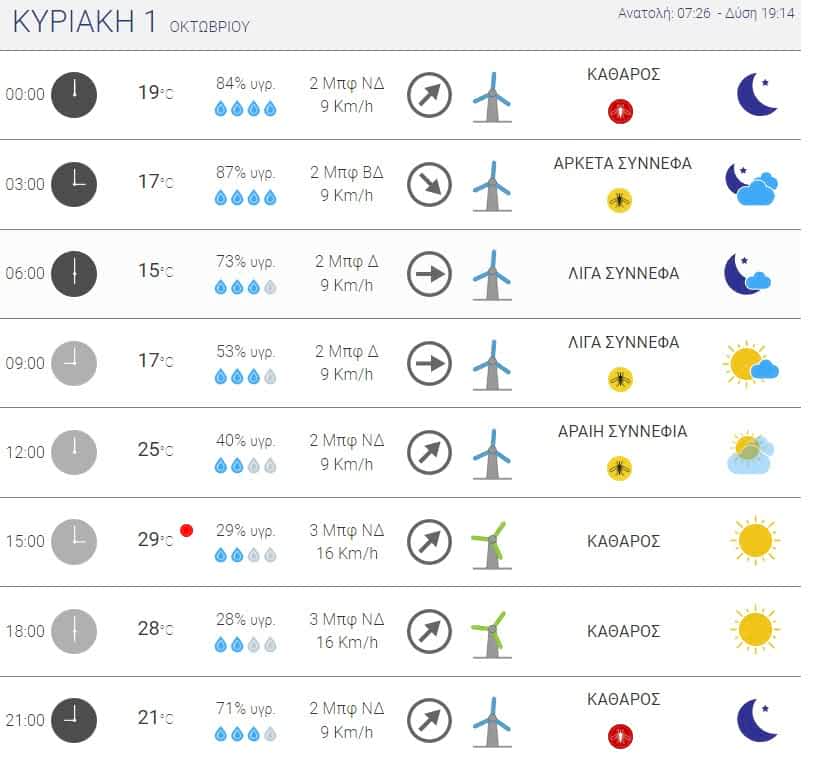Click the ΑΡΑΙΗ ΣΥΝΝΕΦΙΑ condition label
The height and width of the screenshot is (762, 813).
[622, 431]
